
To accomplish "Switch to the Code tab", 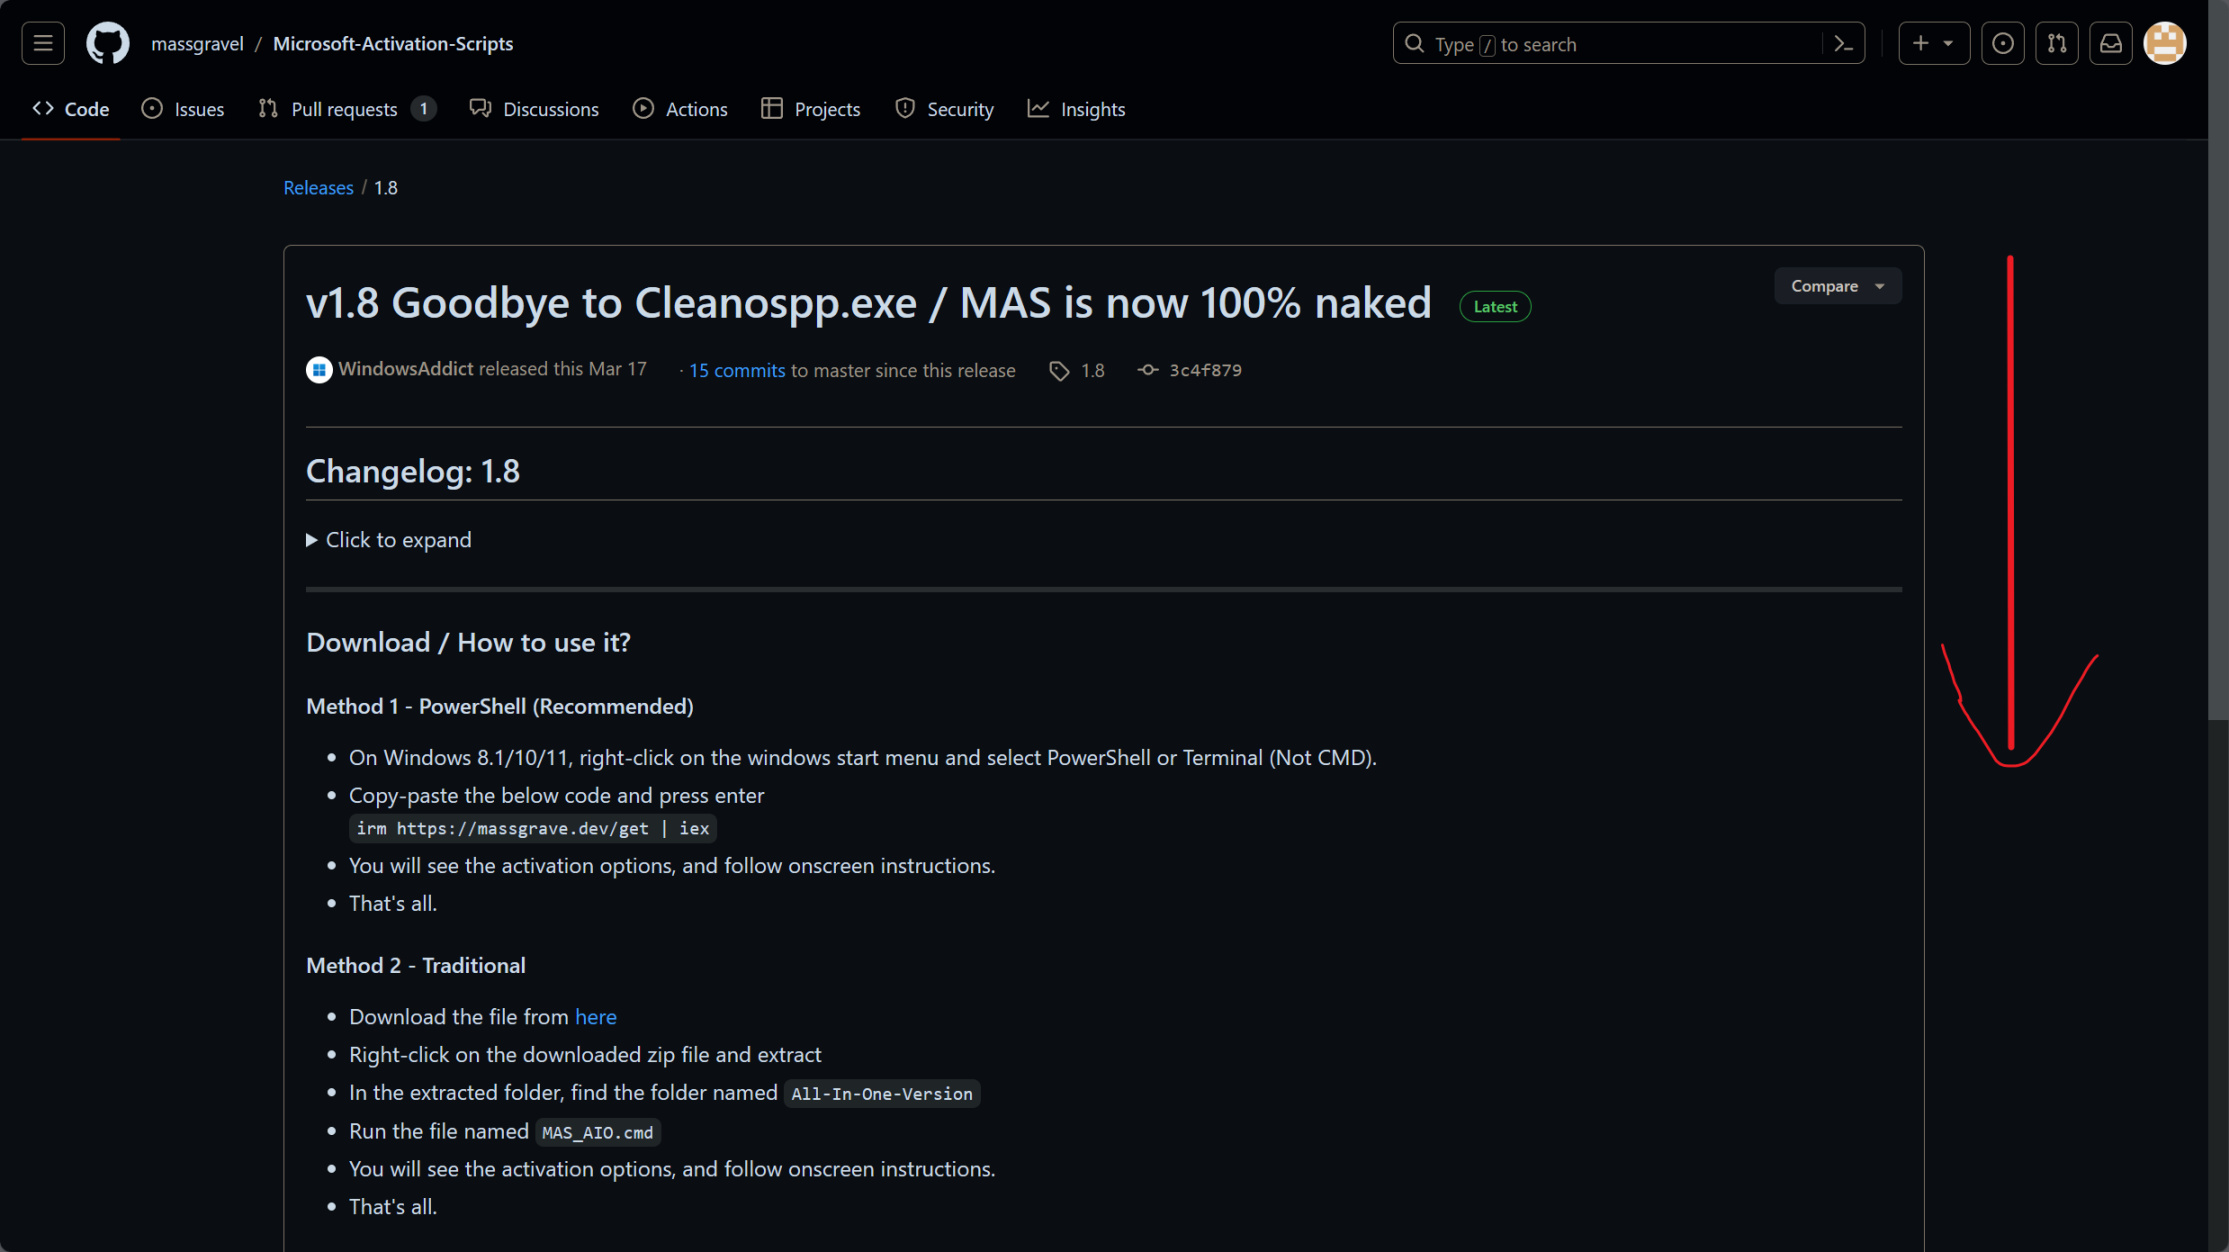I will (x=71, y=109).
